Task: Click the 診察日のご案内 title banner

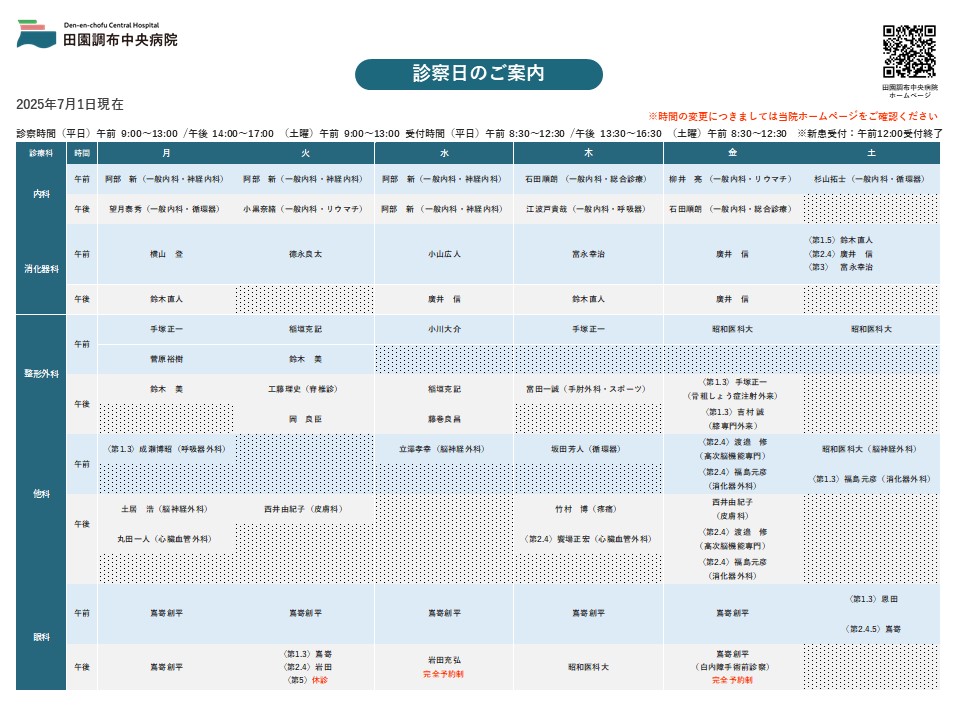Action: coord(479,74)
